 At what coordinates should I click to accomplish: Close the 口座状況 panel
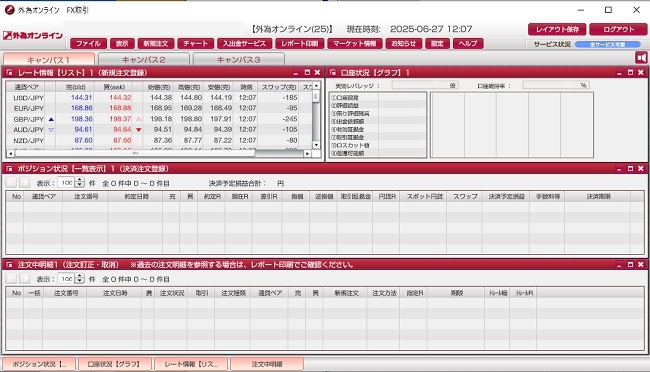[x=640, y=73]
